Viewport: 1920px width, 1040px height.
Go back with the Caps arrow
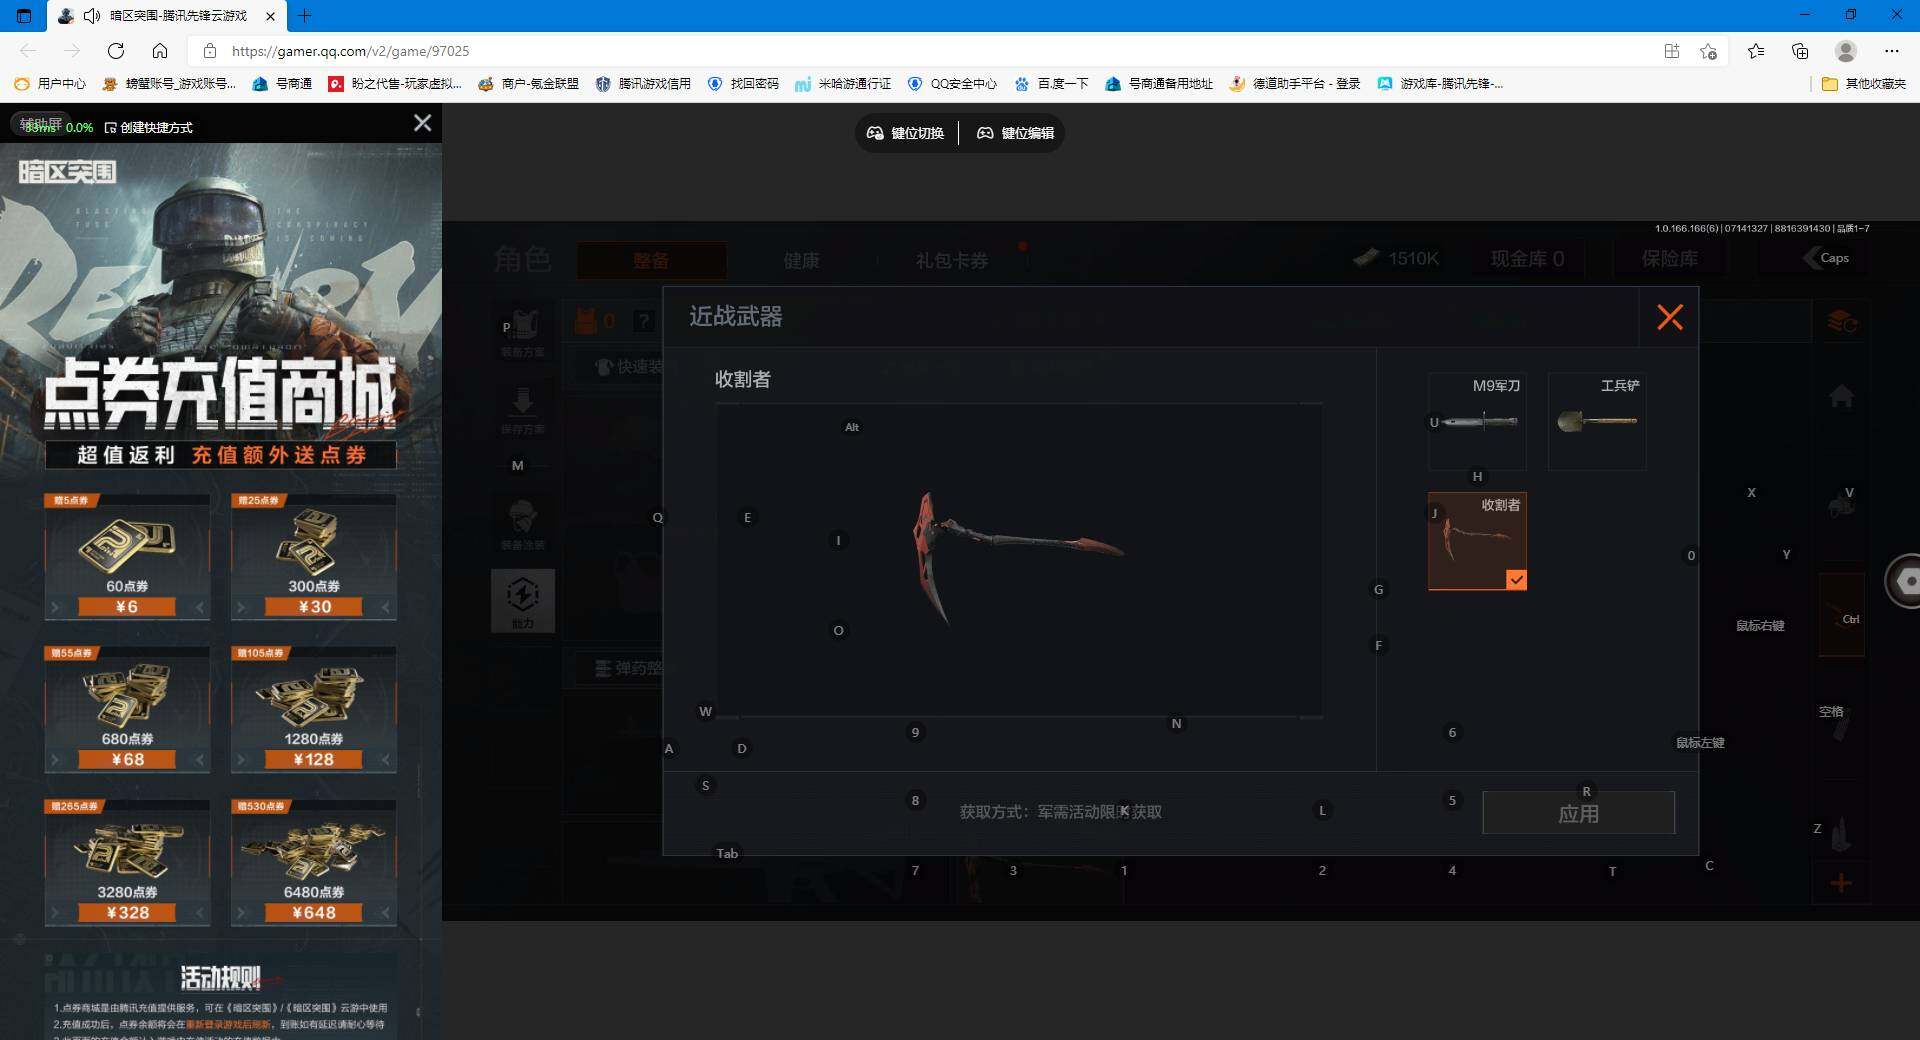(x=1826, y=258)
